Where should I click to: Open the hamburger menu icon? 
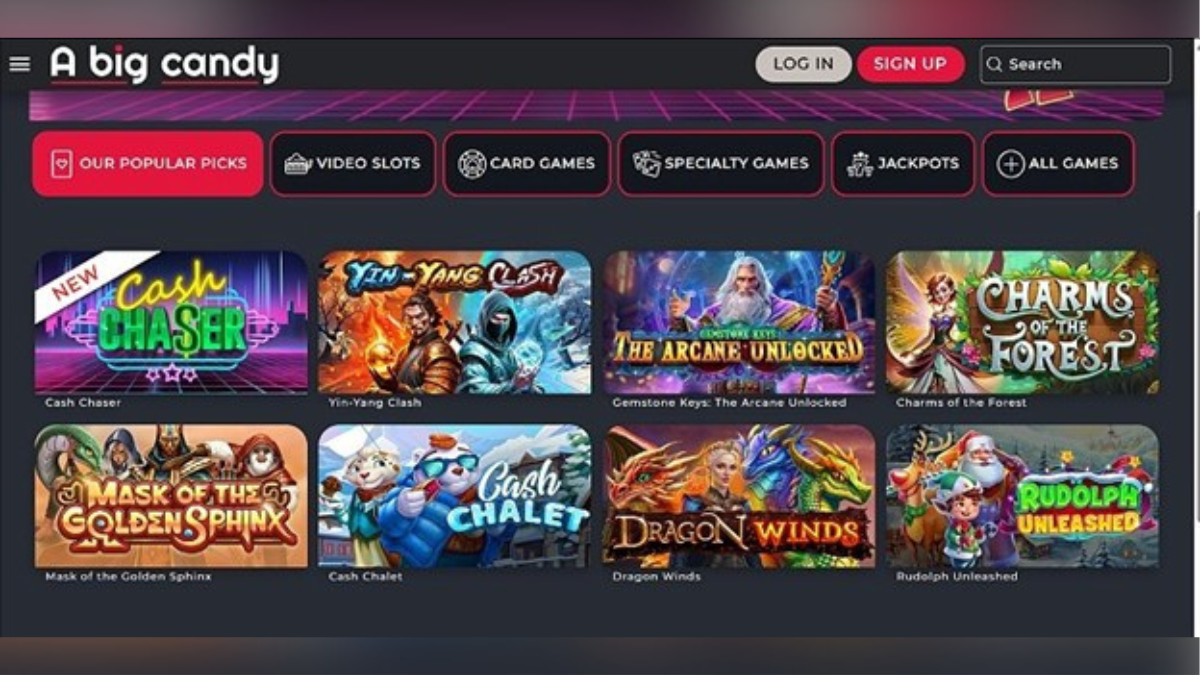point(19,64)
